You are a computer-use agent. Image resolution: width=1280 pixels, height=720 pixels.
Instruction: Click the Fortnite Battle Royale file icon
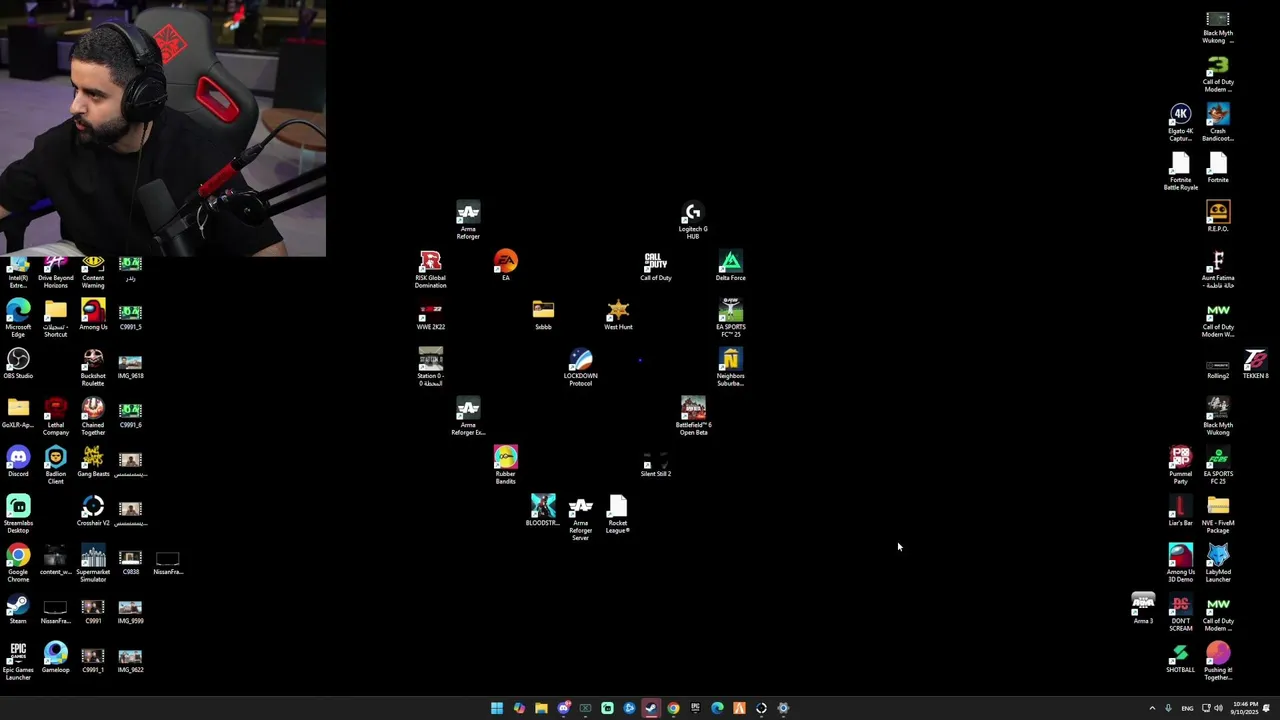pos(1181,171)
